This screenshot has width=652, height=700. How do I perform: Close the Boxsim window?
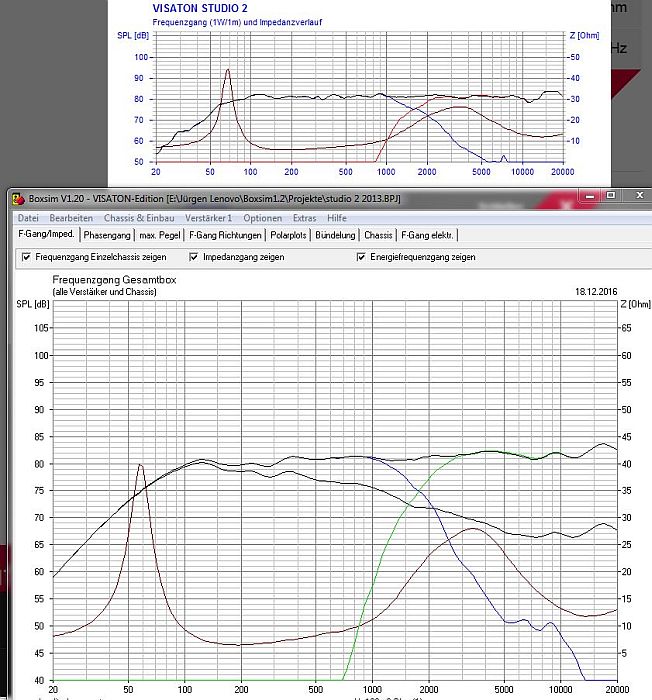click(x=639, y=196)
